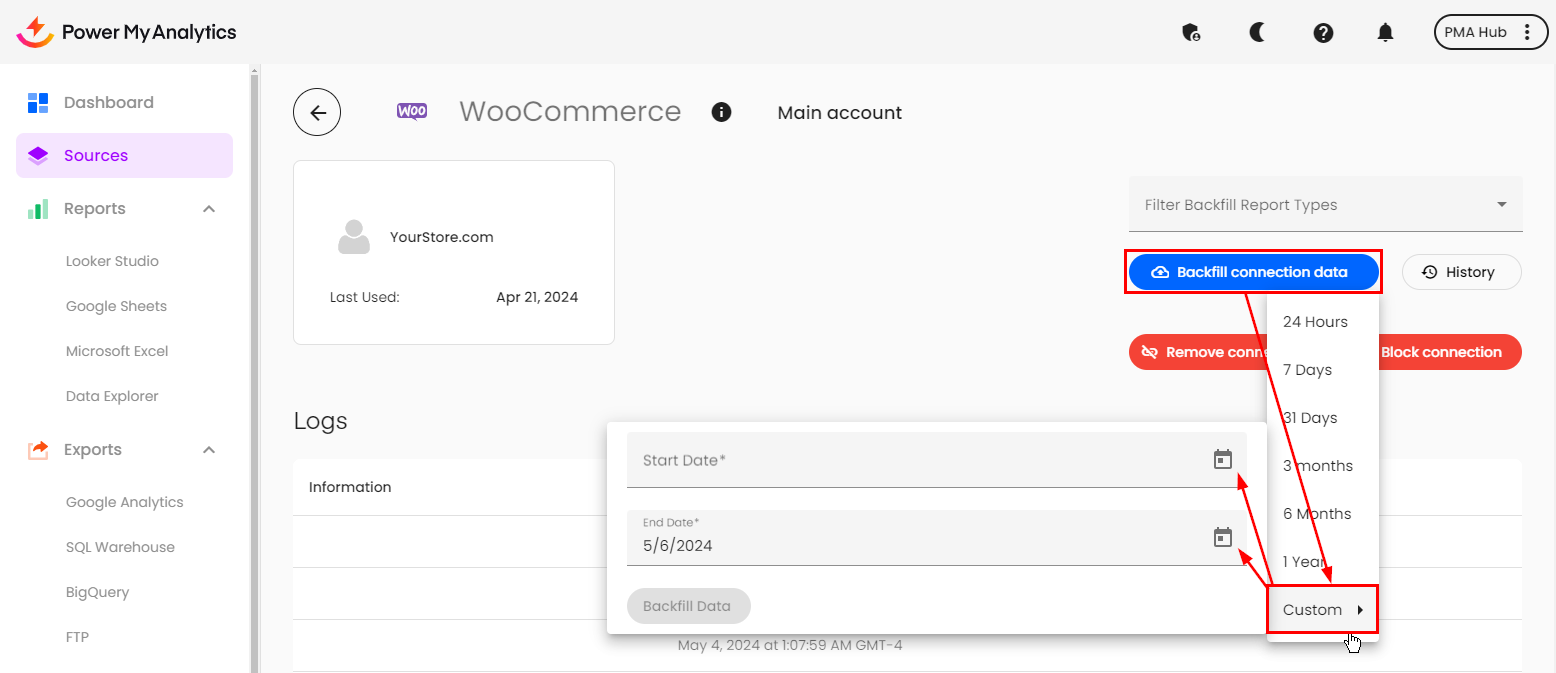
Task: Click the back arrow button
Action: tap(317, 113)
